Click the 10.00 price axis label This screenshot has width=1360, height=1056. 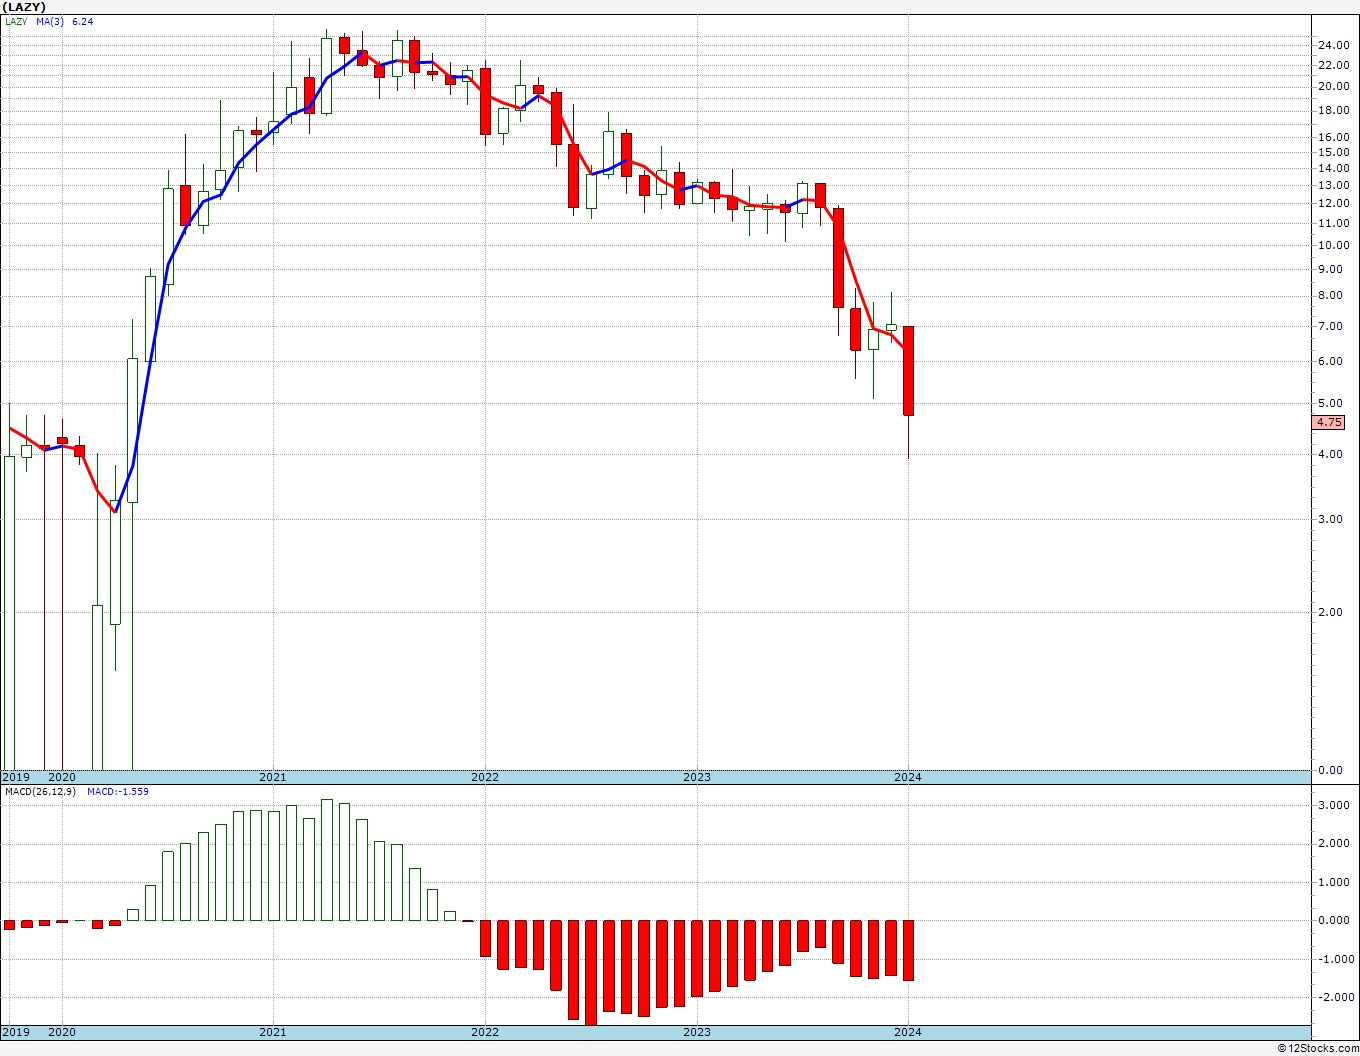click(x=1334, y=245)
